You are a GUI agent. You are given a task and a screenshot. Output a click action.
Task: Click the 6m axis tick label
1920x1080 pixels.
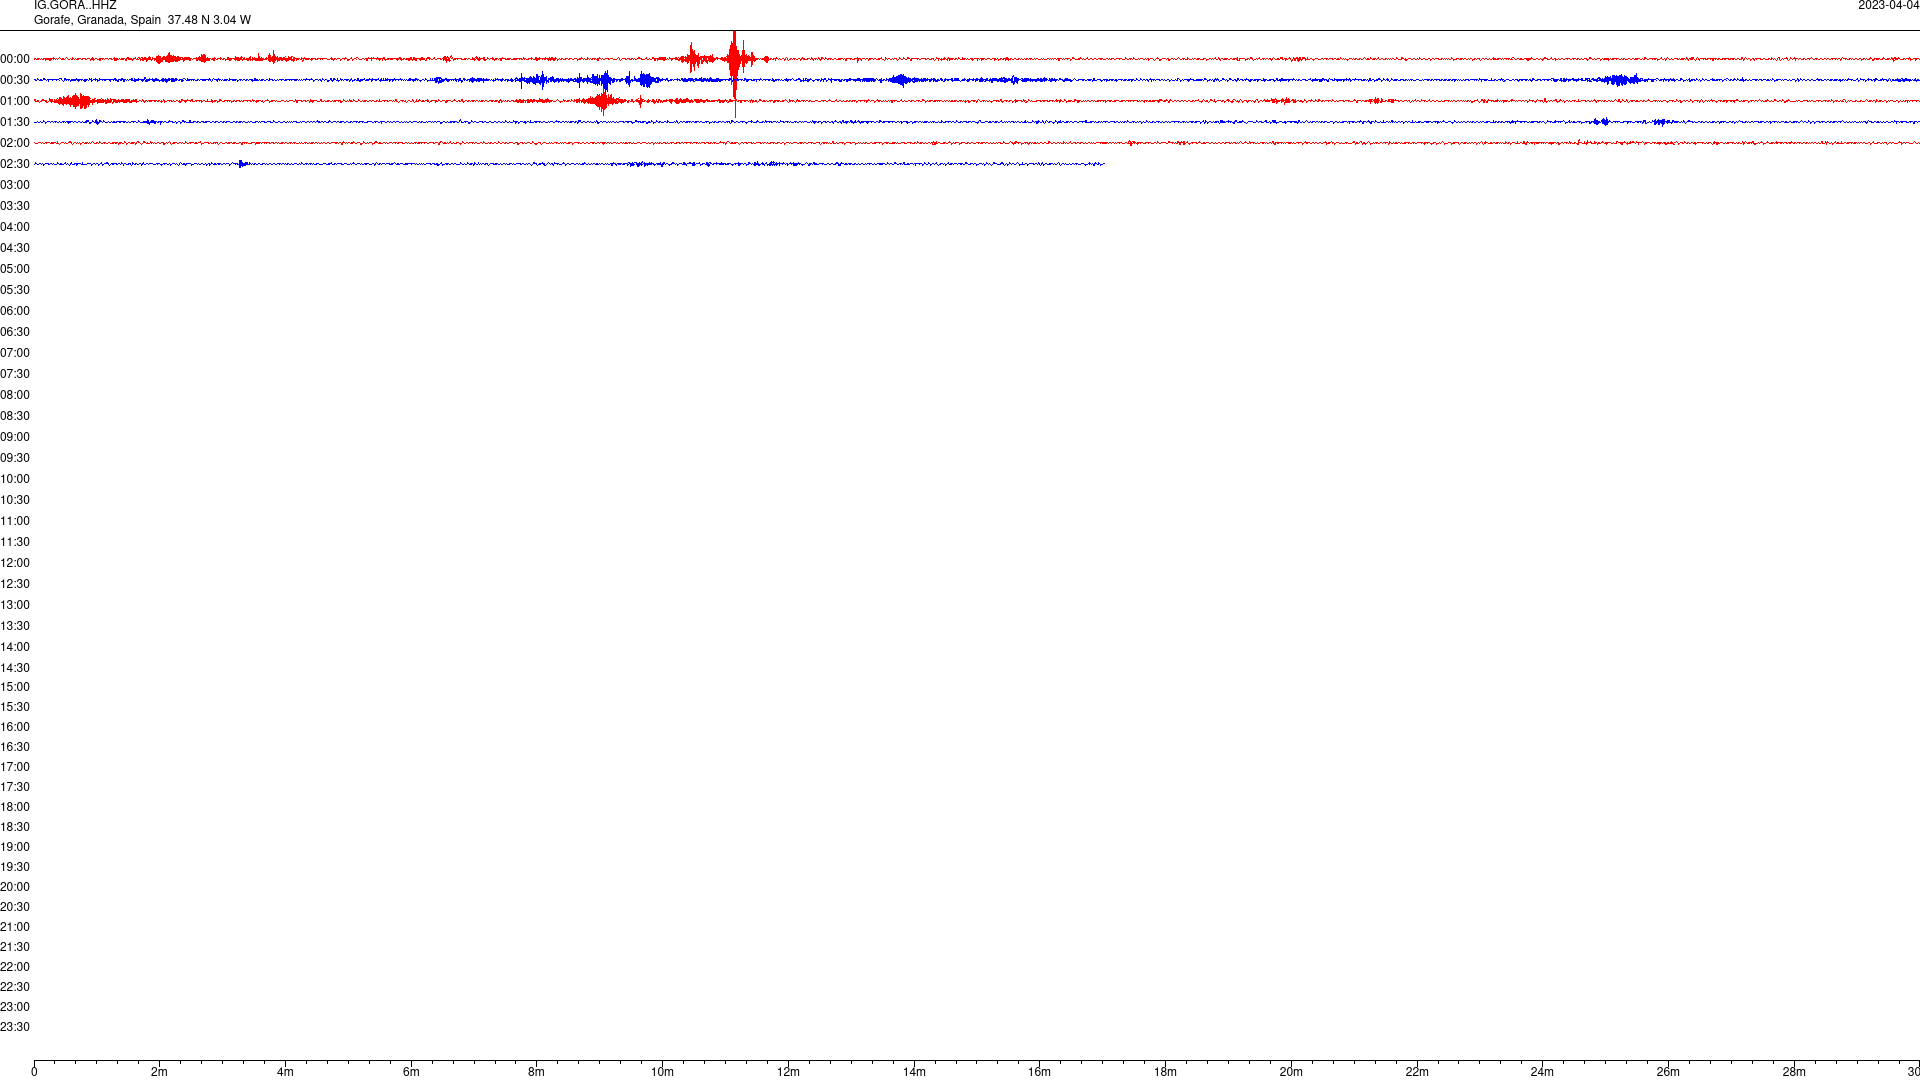[x=411, y=1072]
